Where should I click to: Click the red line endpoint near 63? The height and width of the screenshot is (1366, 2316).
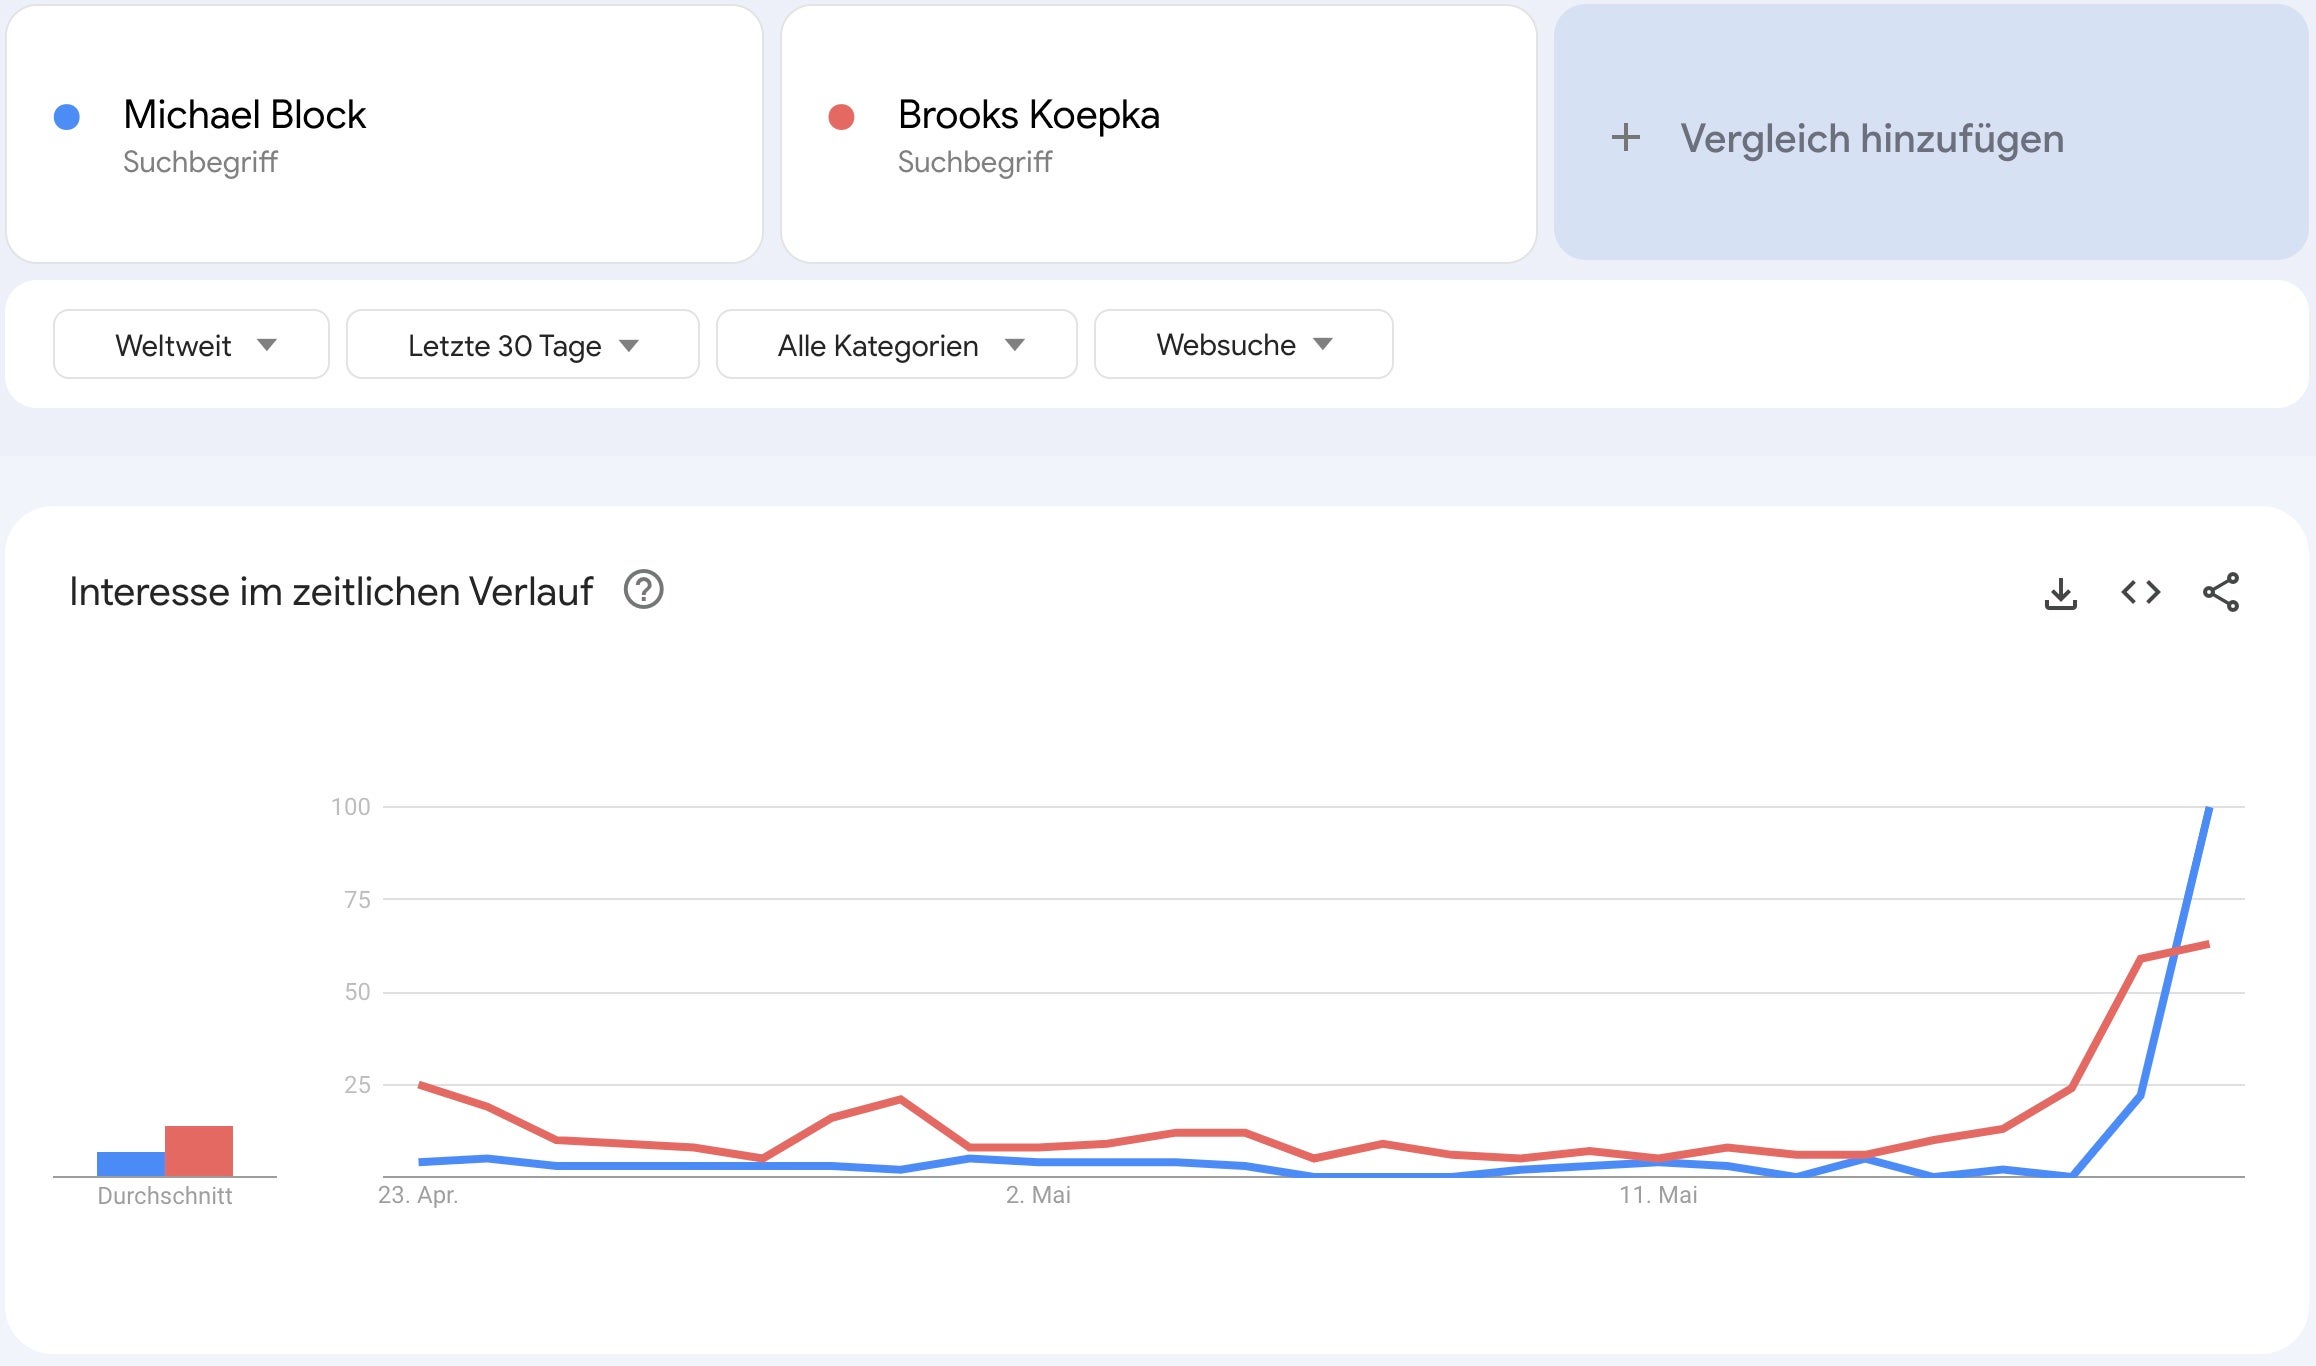2207,944
